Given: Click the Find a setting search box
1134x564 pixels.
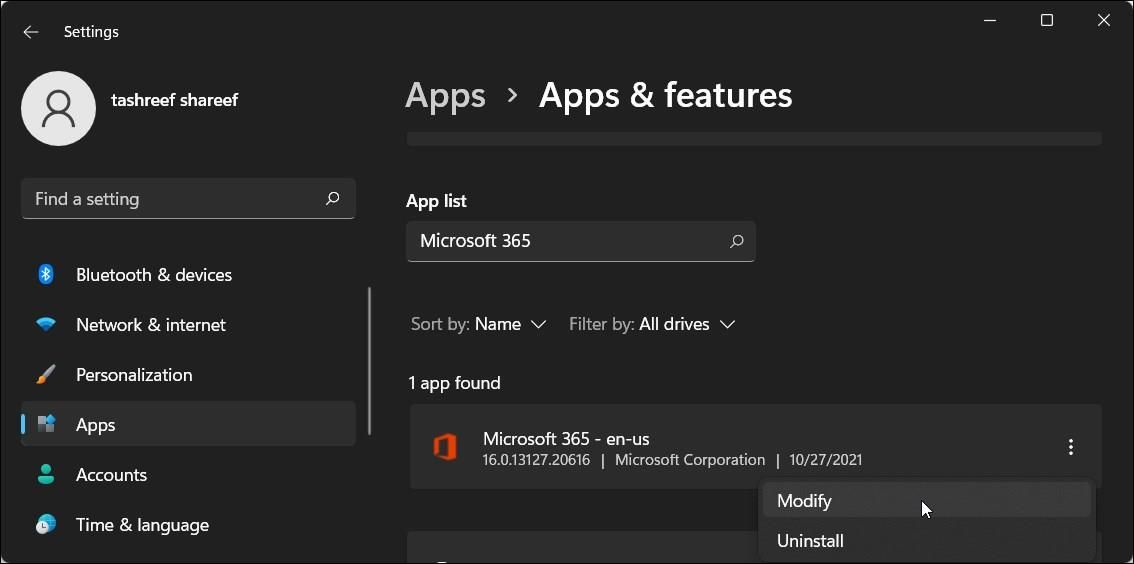Looking at the screenshot, I should [x=188, y=198].
